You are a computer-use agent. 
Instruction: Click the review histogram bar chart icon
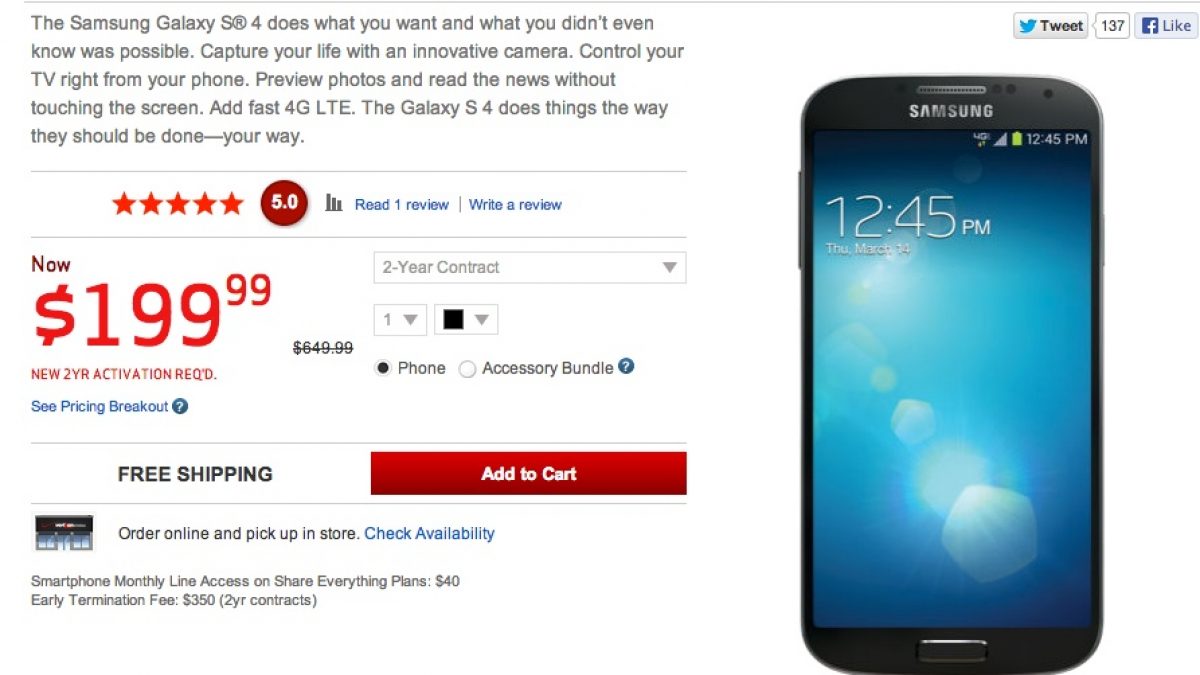[334, 203]
